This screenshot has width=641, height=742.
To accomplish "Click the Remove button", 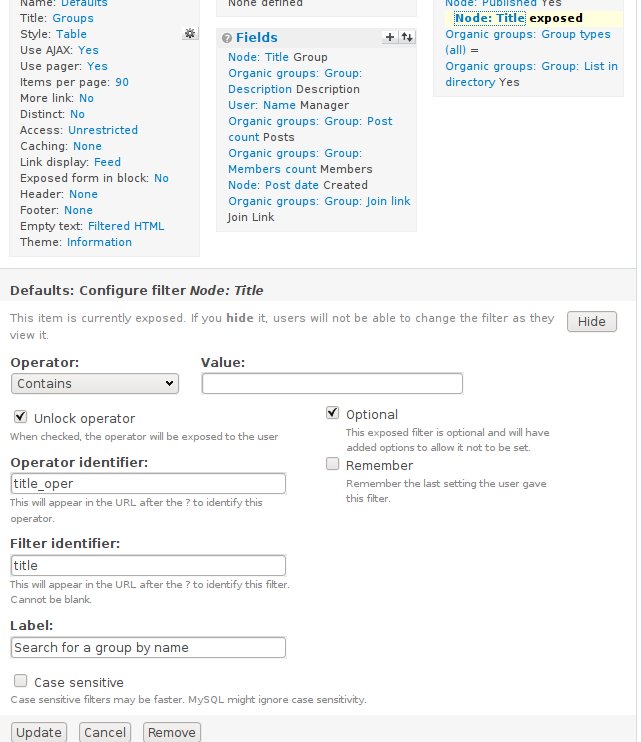I will [x=171, y=732].
